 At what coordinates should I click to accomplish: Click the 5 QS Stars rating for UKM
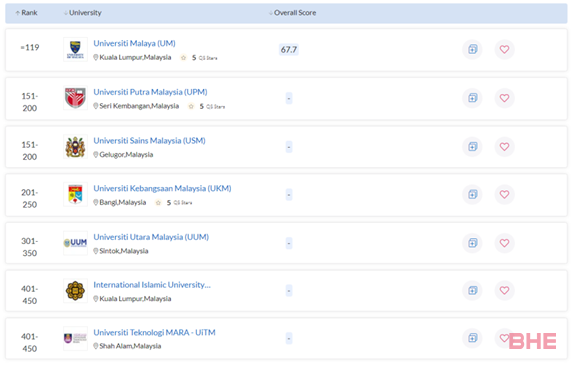tap(174, 203)
